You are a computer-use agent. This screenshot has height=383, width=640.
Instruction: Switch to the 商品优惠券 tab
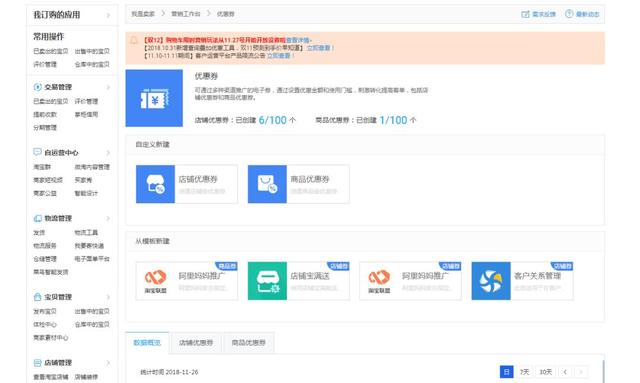(x=249, y=343)
